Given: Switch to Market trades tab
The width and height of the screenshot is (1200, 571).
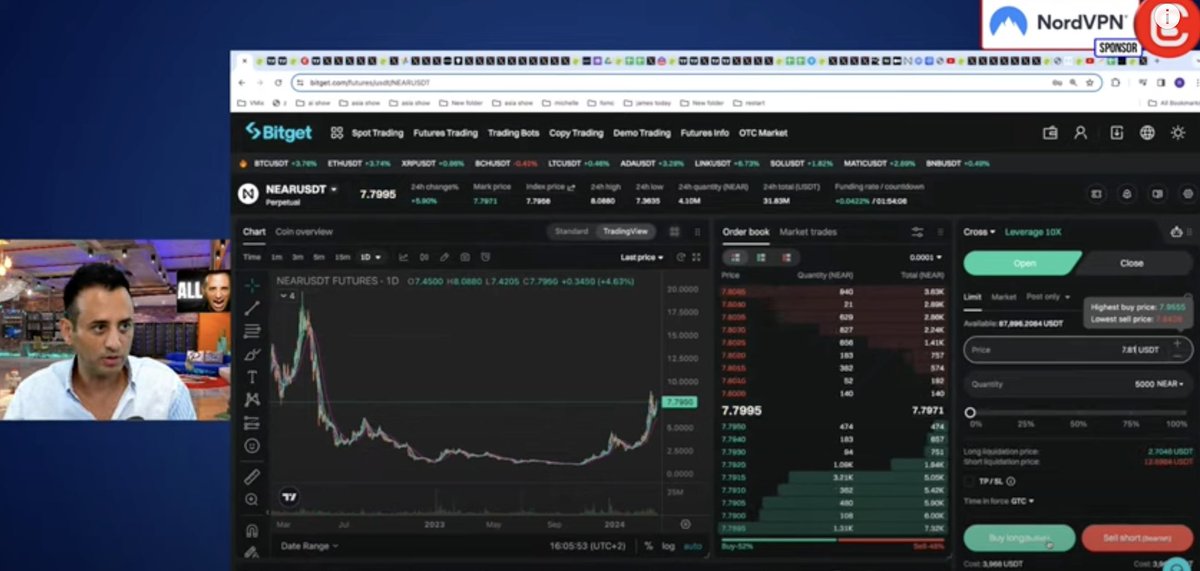Looking at the screenshot, I should coord(808,232).
